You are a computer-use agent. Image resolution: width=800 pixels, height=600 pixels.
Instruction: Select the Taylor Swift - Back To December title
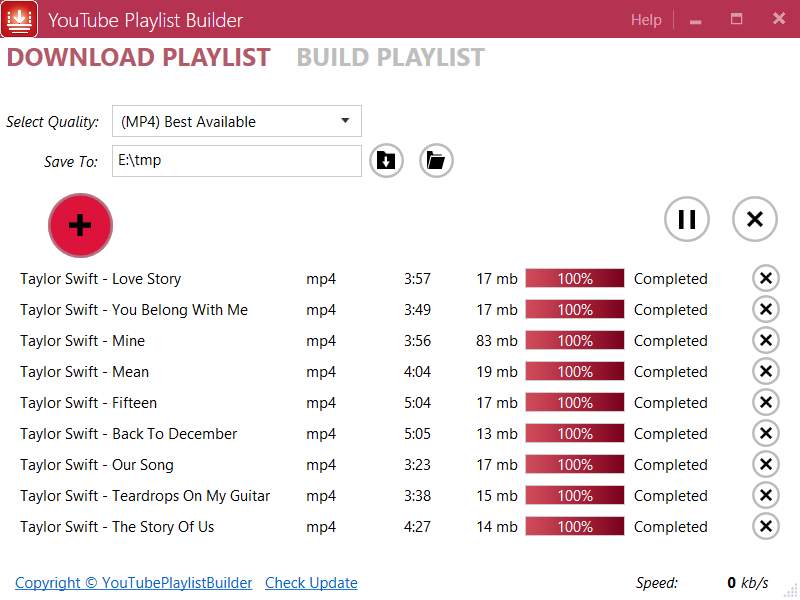click(x=129, y=434)
